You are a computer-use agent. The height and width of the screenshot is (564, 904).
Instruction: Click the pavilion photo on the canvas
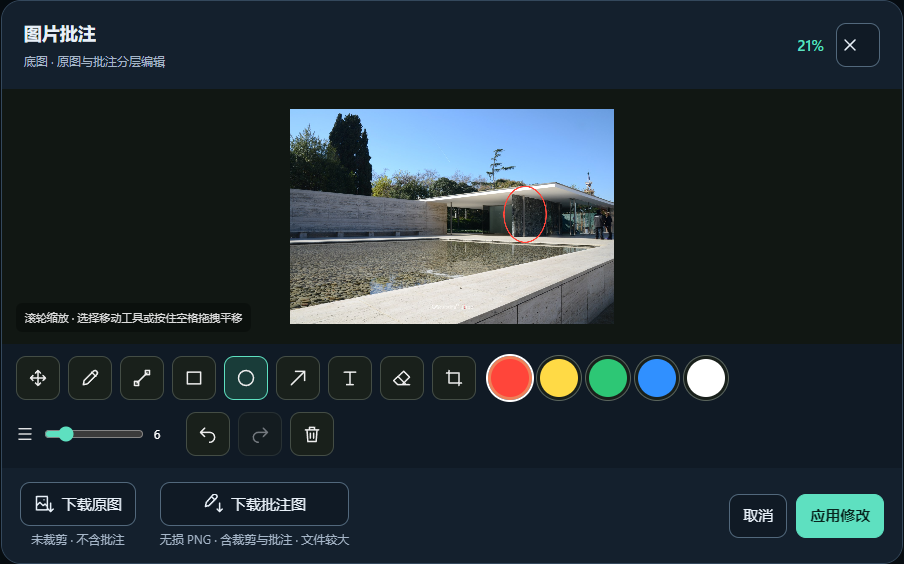[452, 216]
